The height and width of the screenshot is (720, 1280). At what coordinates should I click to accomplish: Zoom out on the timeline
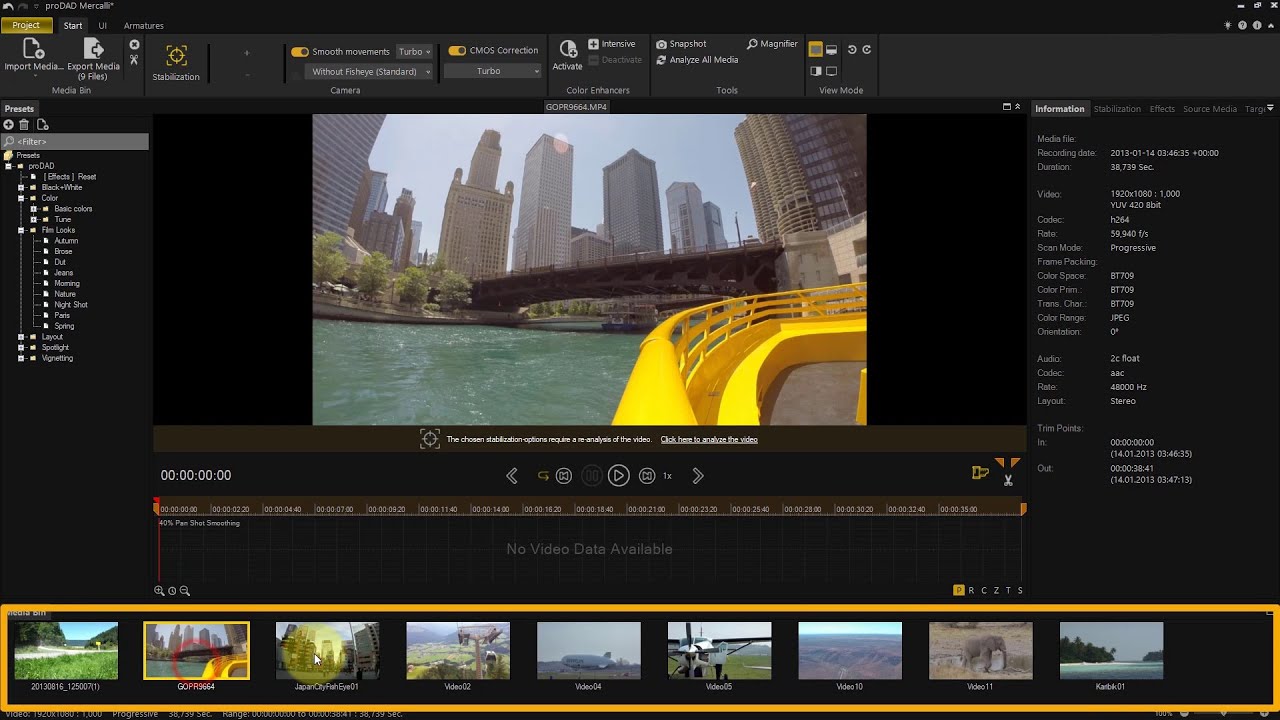click(185, 591)
